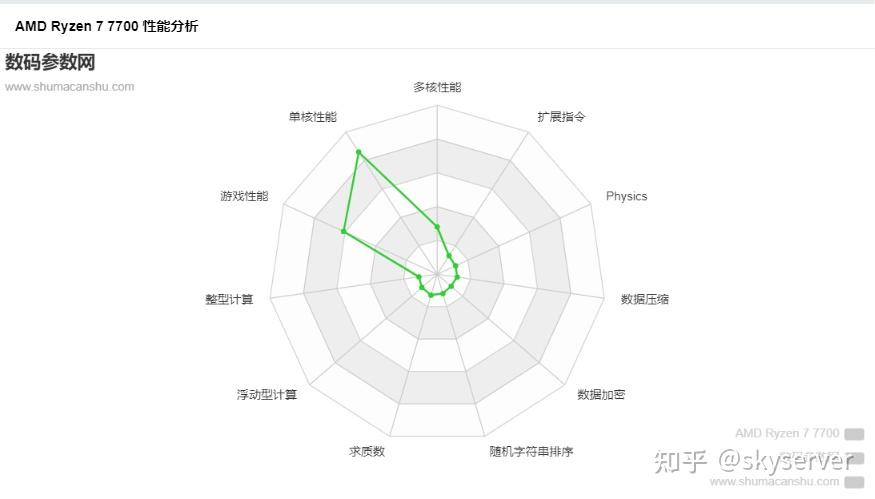Select the 求质数 axis label
875x499 pixels.
pos(367,451)
